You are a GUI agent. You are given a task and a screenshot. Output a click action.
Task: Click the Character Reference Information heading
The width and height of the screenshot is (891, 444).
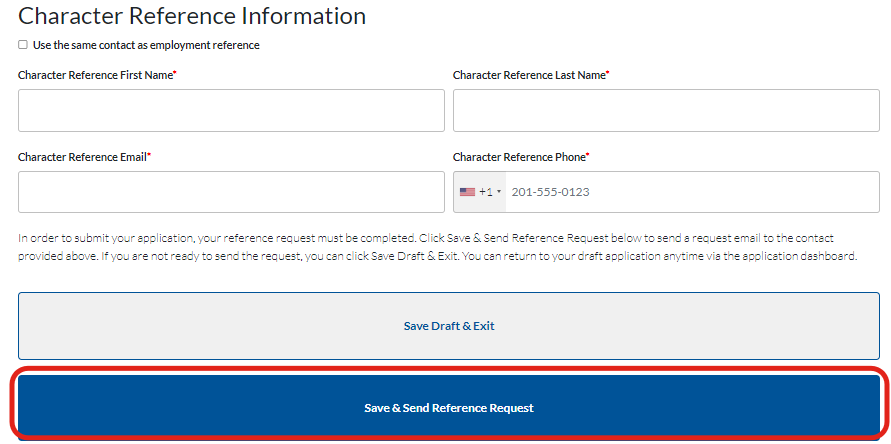coord(192,16)
